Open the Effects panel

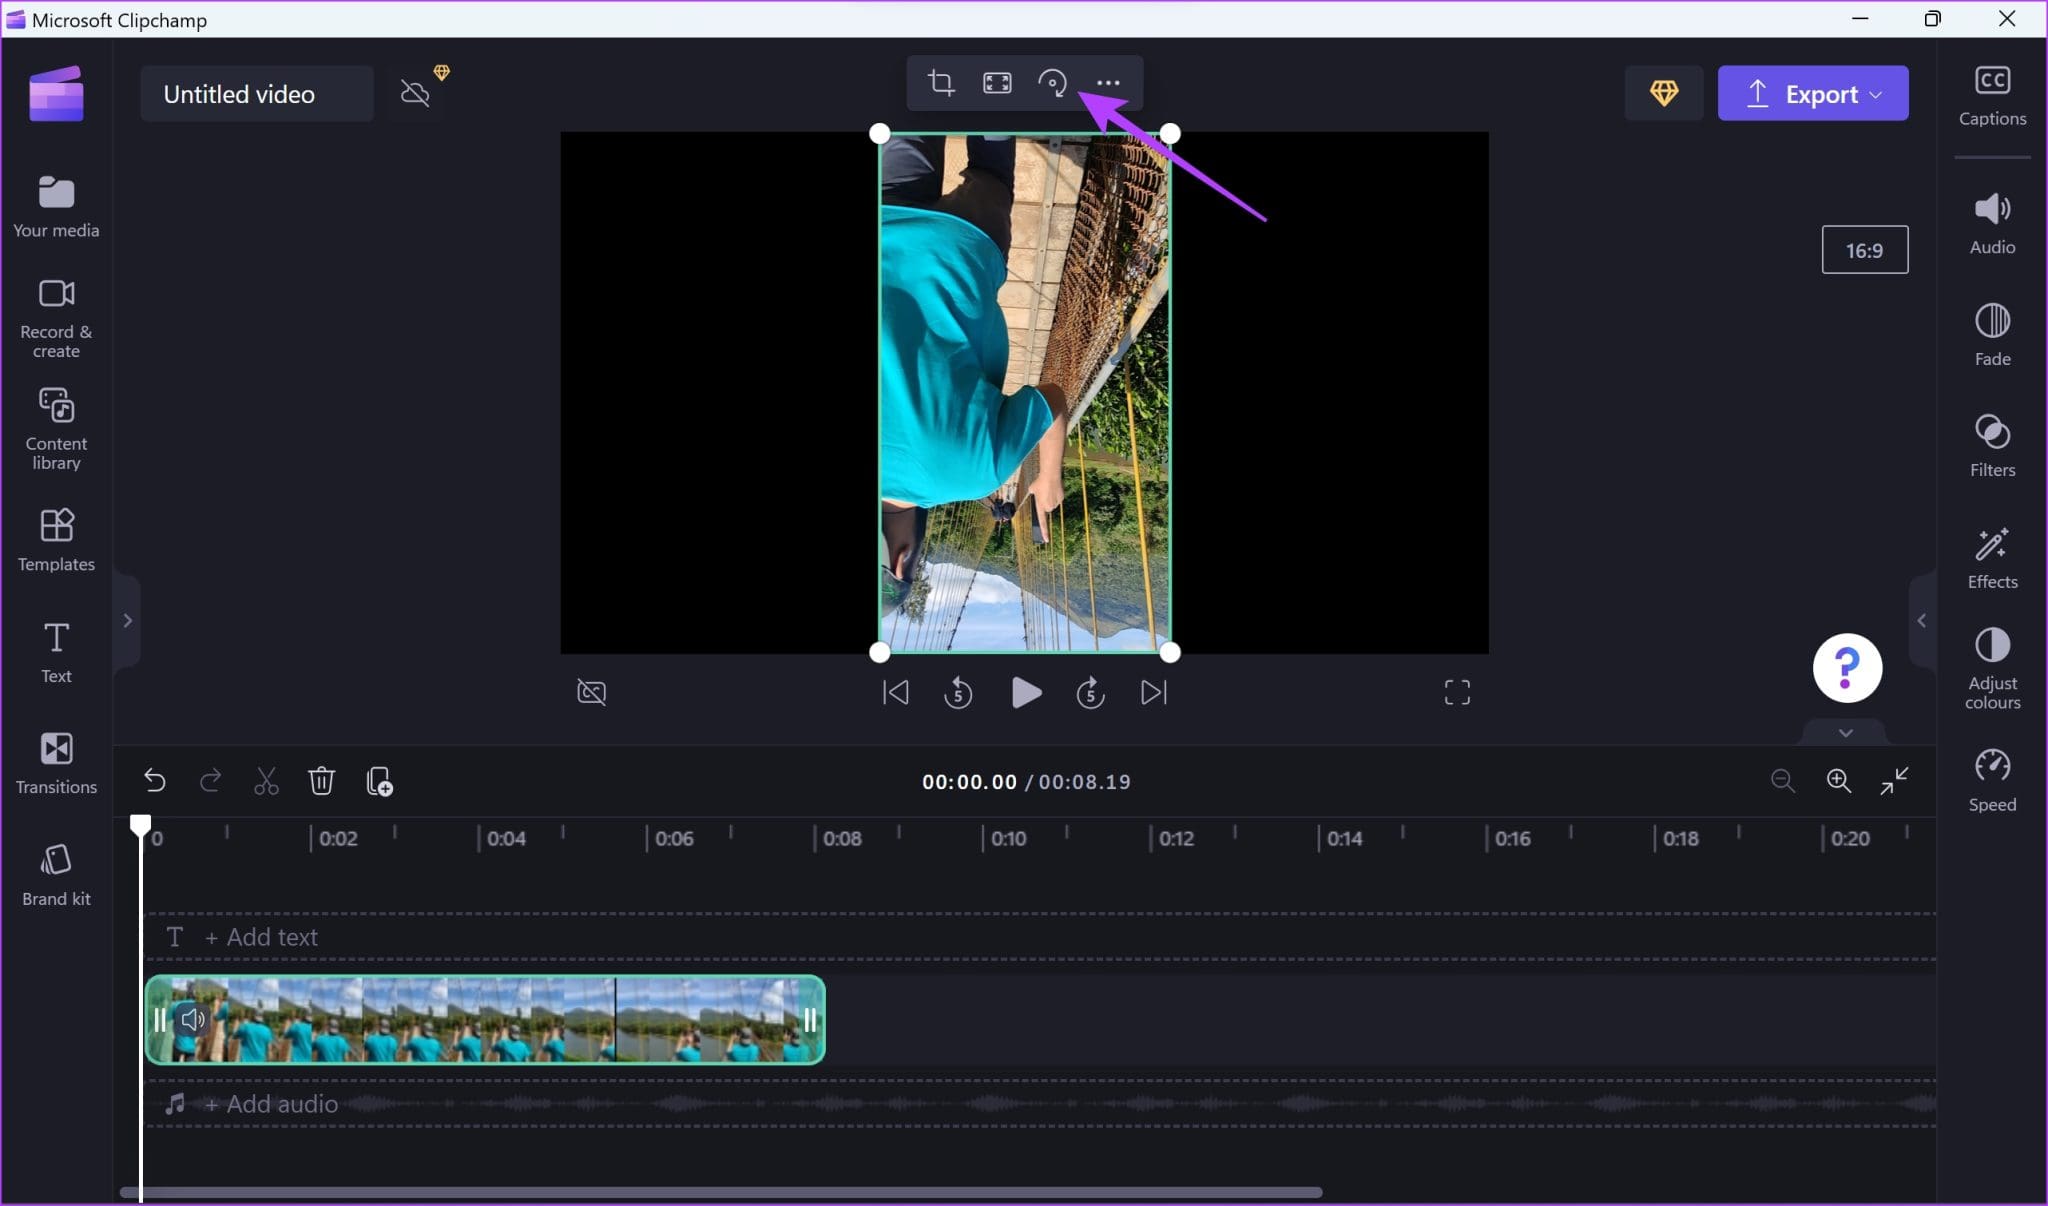point(1992,558)
